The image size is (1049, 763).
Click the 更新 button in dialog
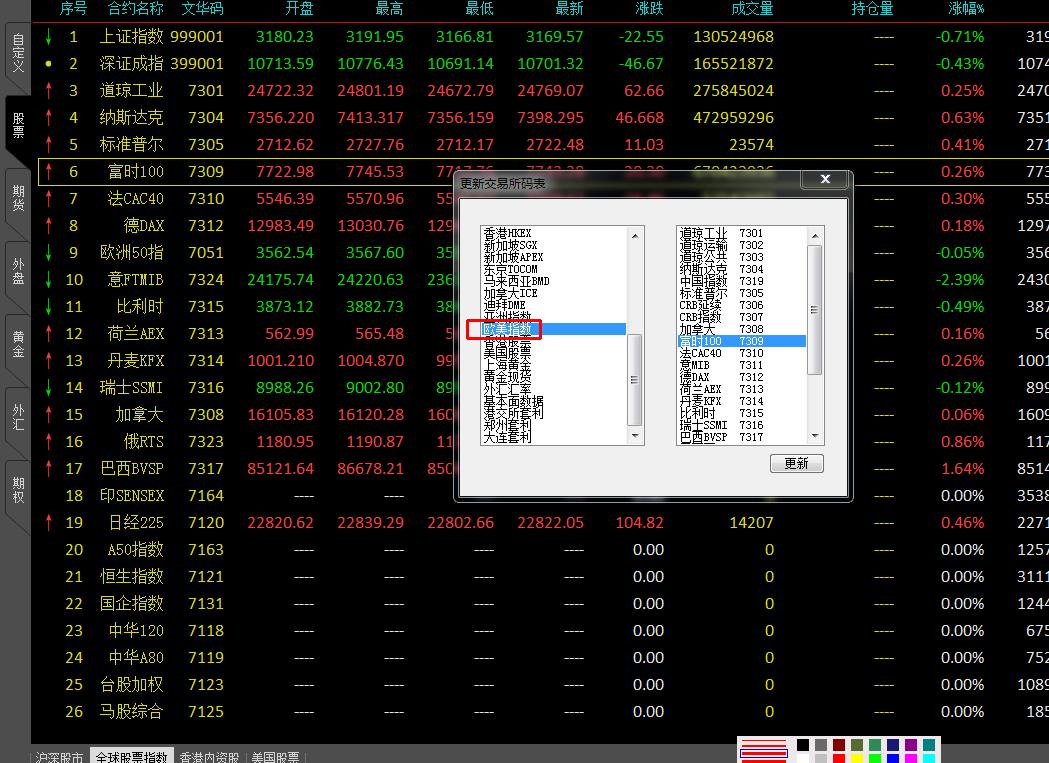click(x=796, y=464)
